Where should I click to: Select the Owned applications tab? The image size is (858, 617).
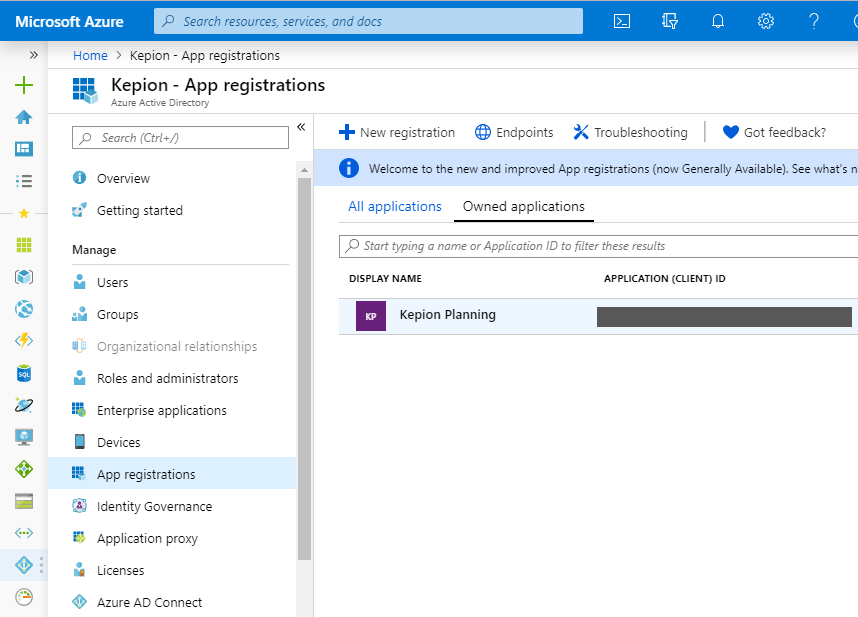click(x=523, y=206)
